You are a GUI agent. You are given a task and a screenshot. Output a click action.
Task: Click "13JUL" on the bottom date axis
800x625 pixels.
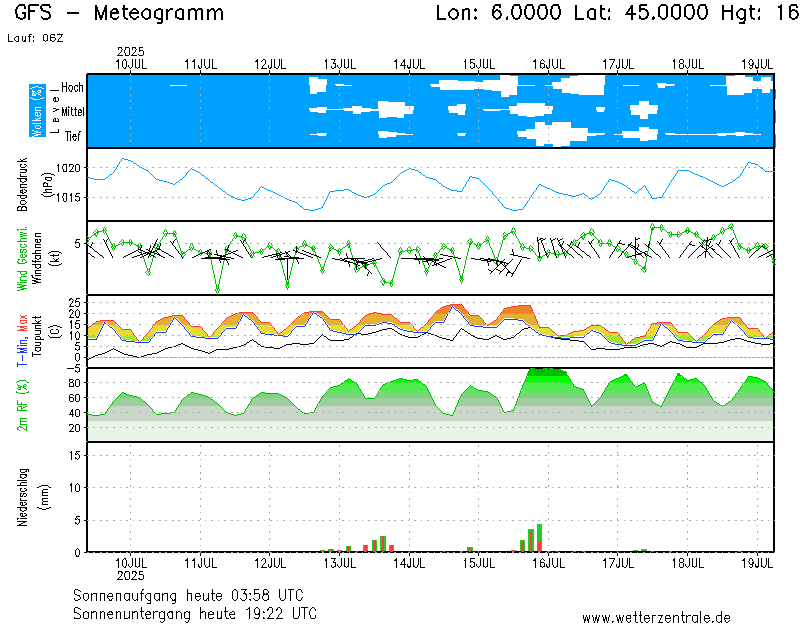point(340,563)
